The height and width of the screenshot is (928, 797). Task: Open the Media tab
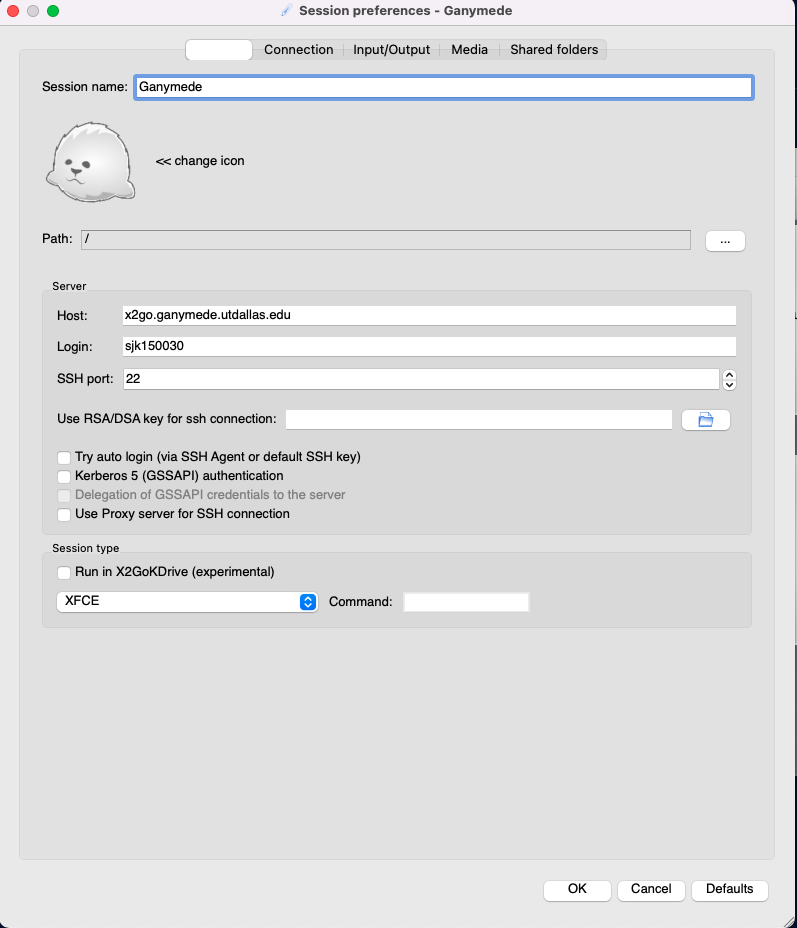469,50
